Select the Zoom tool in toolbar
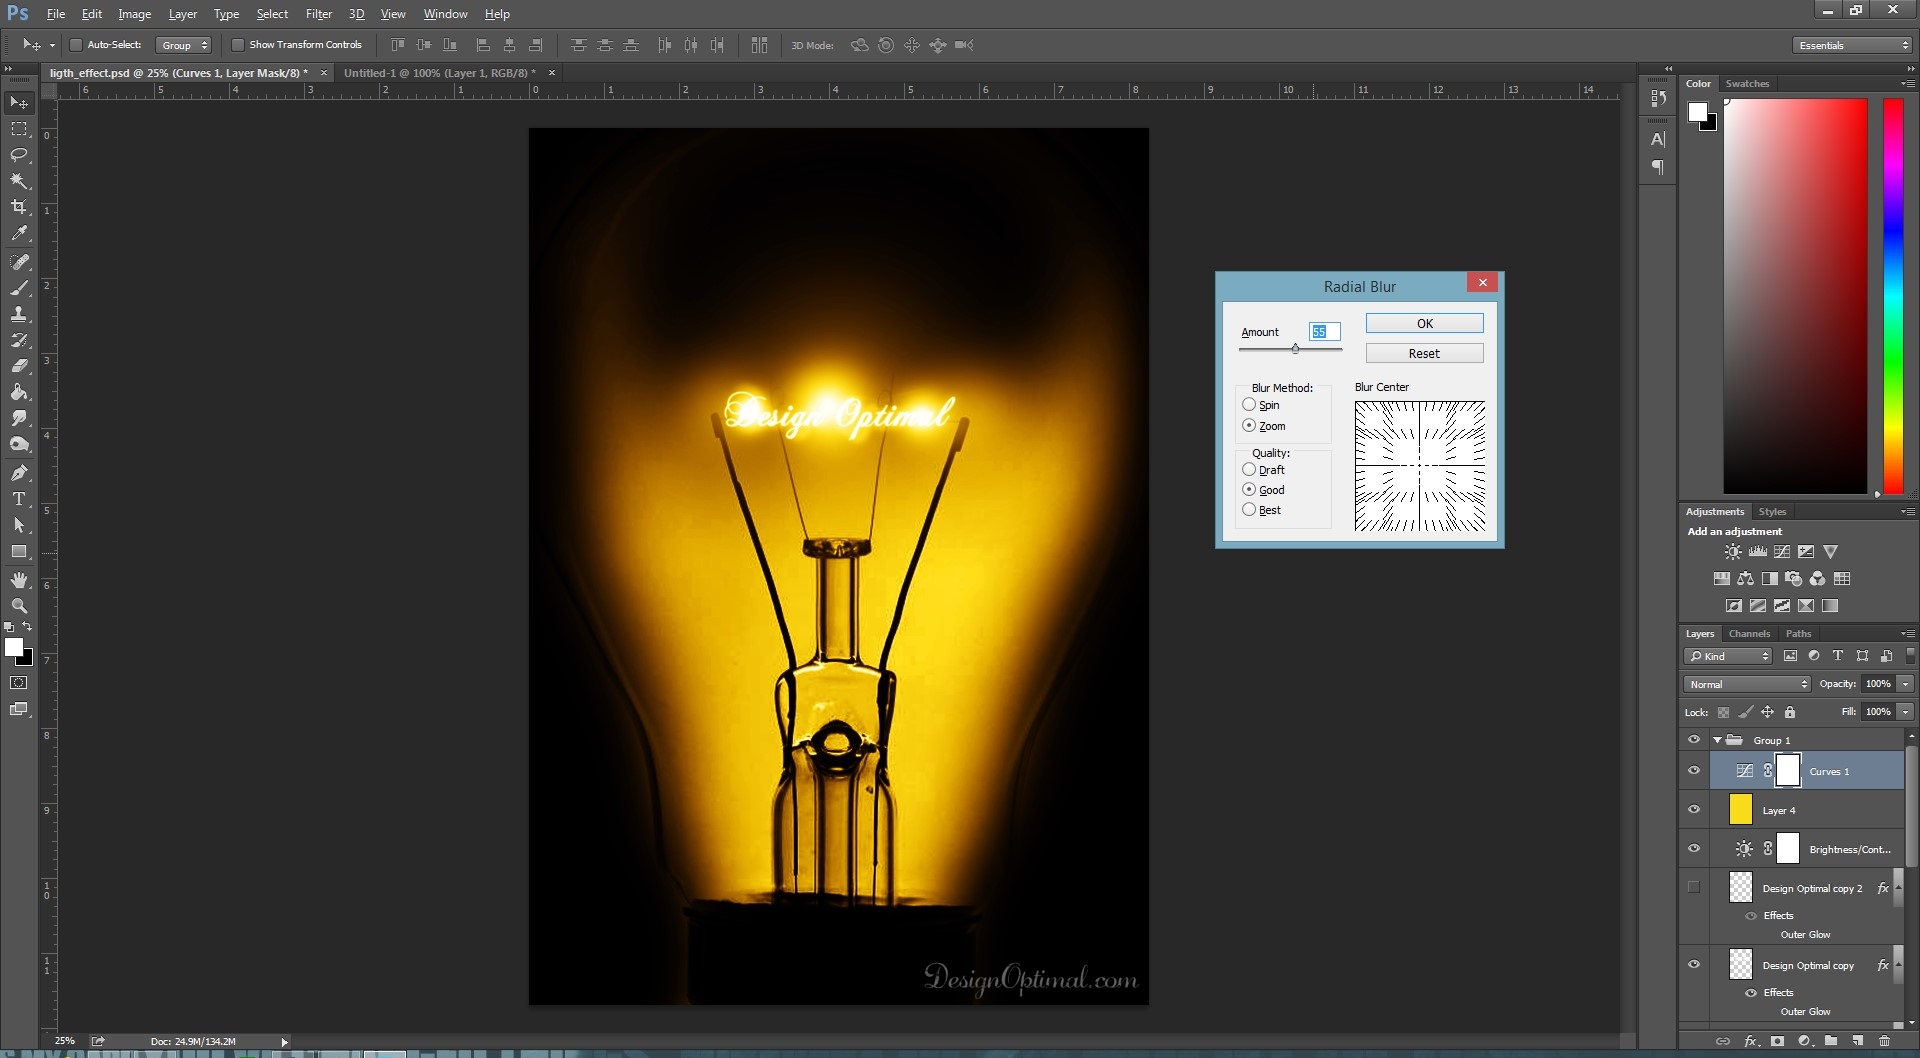This screenshot has width=1920, height=1058. click(19, 606)
